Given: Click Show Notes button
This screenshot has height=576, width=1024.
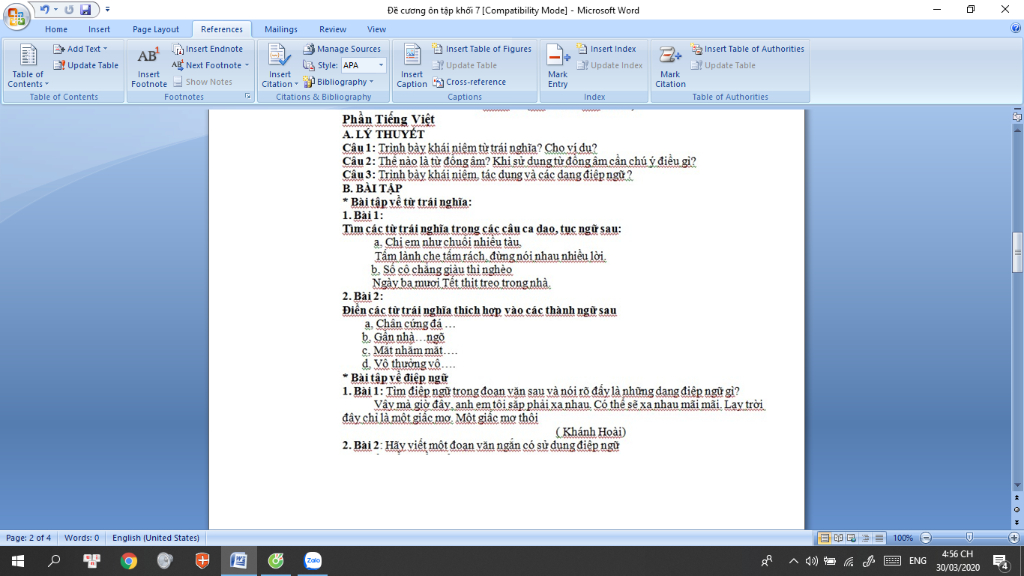Looking at the screenshot, I should click(202, 82).
